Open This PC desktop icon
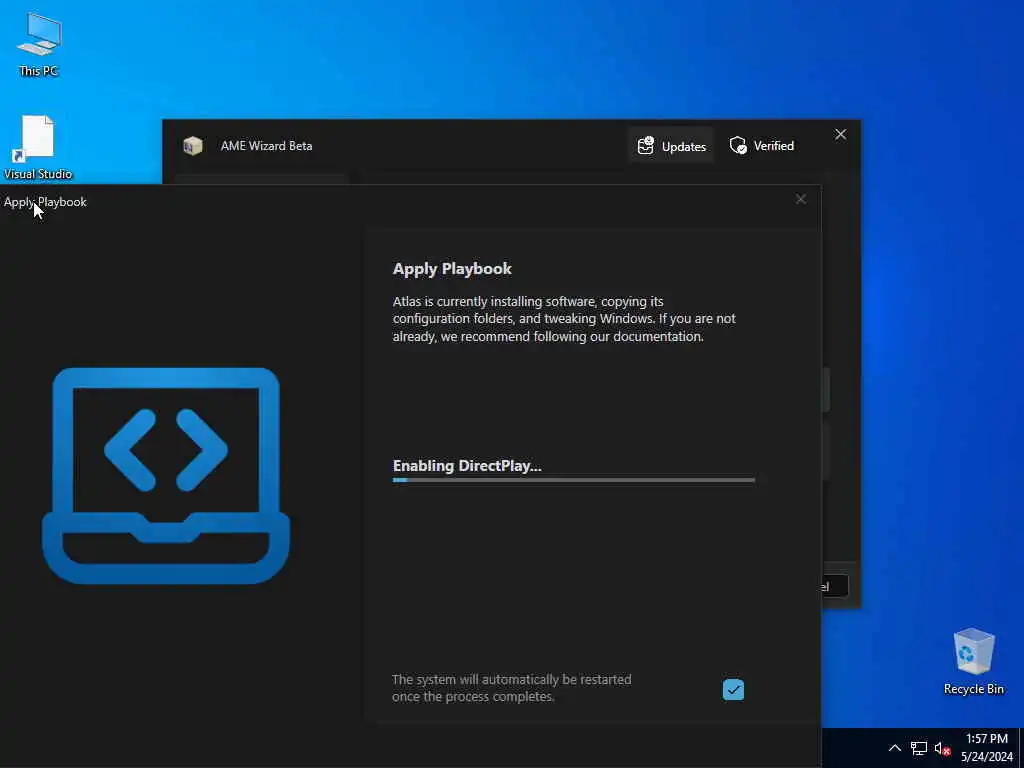 tap(39, 44)
